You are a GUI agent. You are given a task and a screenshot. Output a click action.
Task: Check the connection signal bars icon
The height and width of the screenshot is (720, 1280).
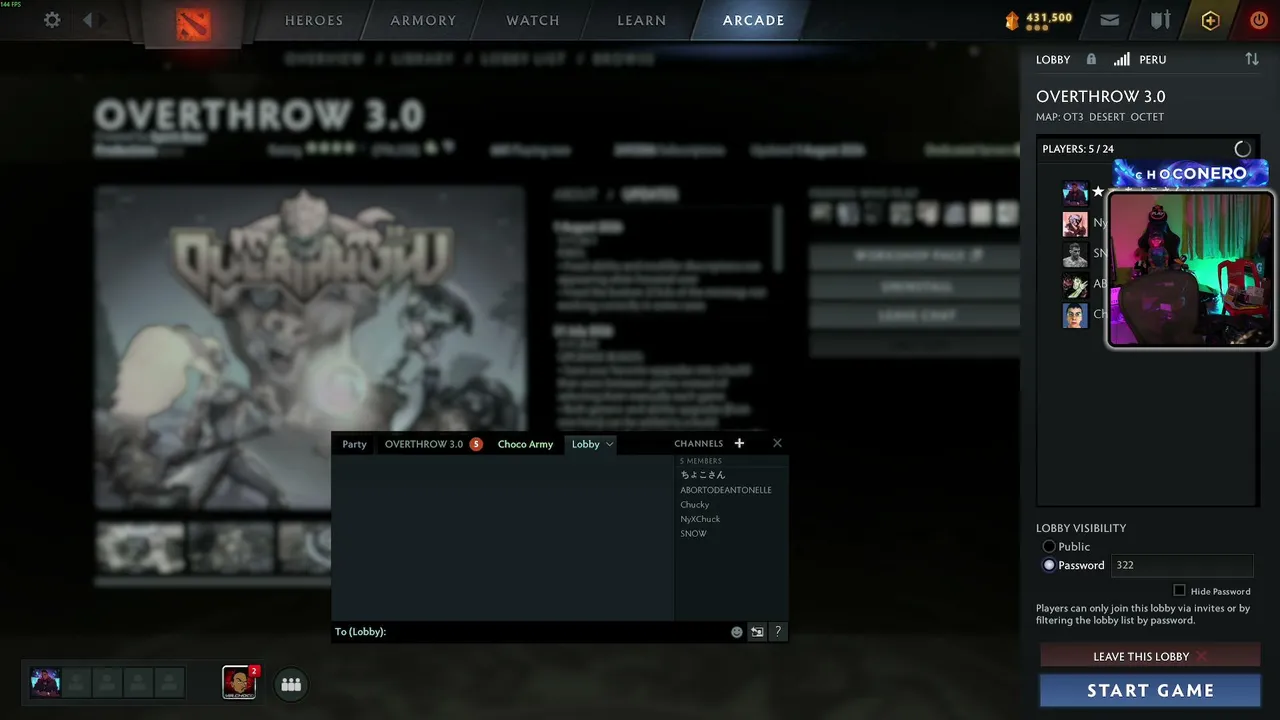click(1122, 59)
